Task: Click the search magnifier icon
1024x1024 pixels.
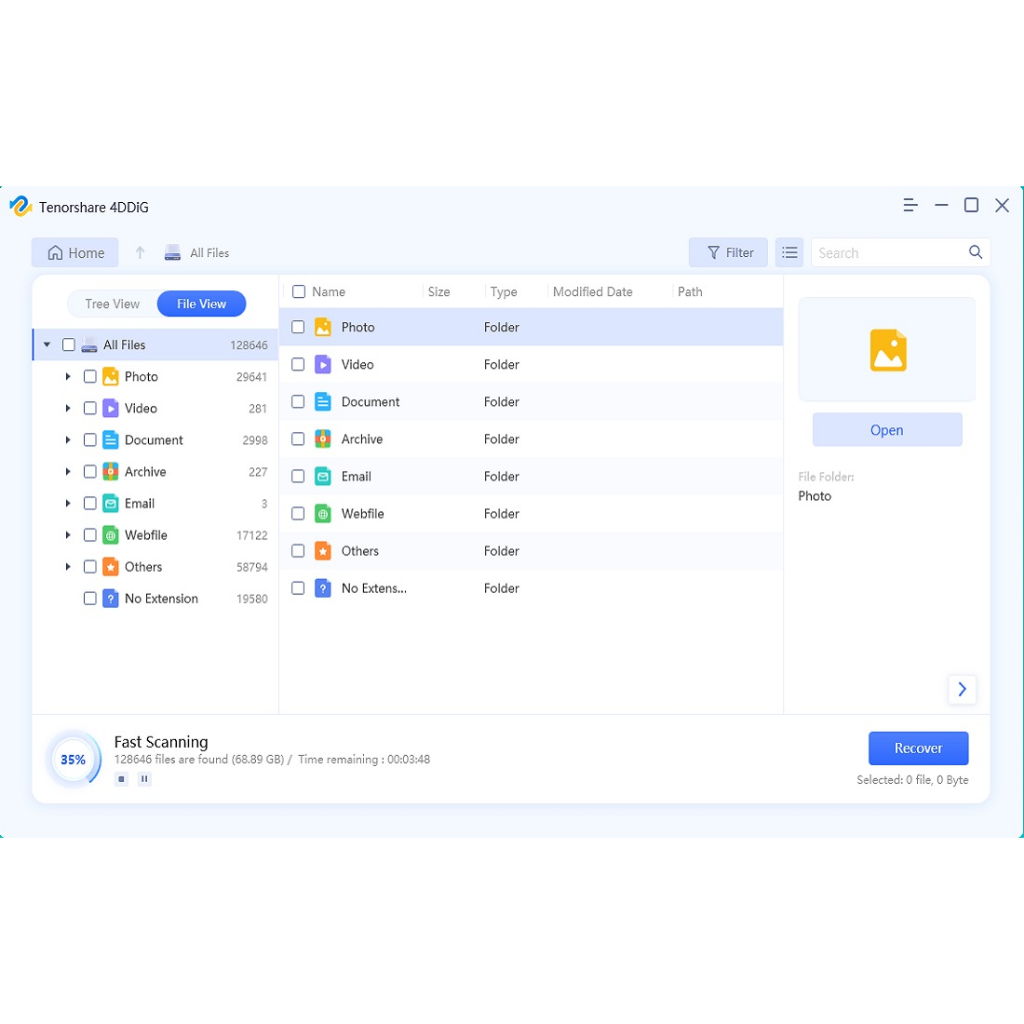Action: 975,253
